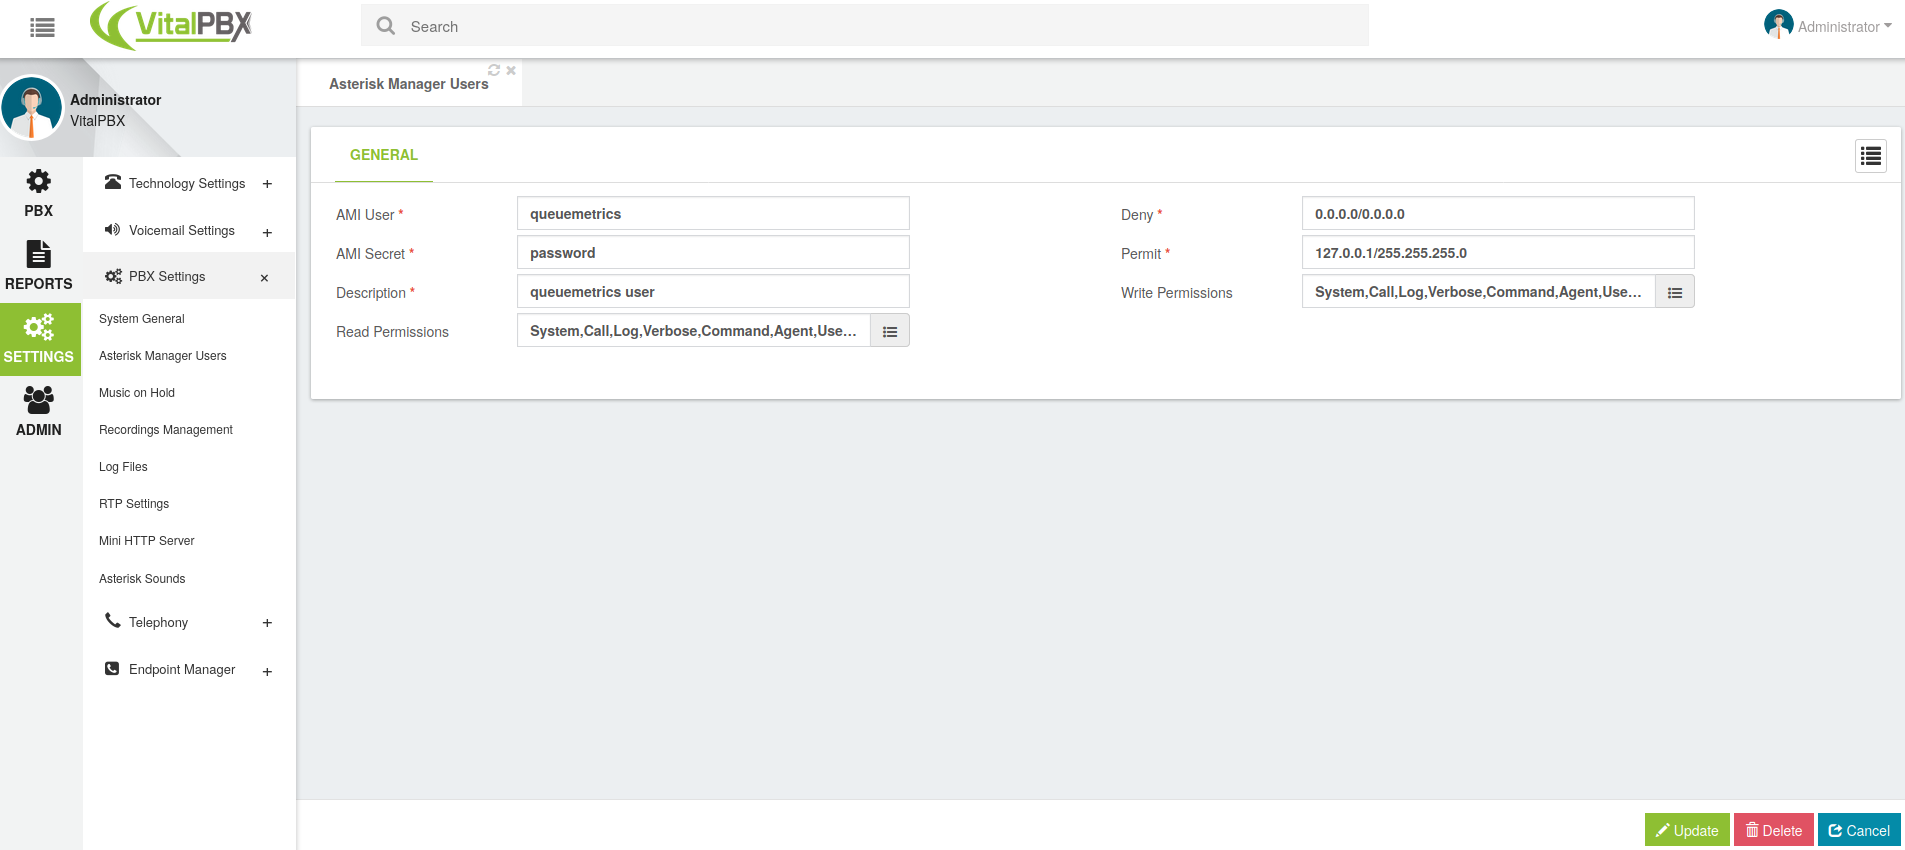The height and width of the screenshot is (850, 1905).
Task: Click the green Update button
Action: pos(1686,830)
